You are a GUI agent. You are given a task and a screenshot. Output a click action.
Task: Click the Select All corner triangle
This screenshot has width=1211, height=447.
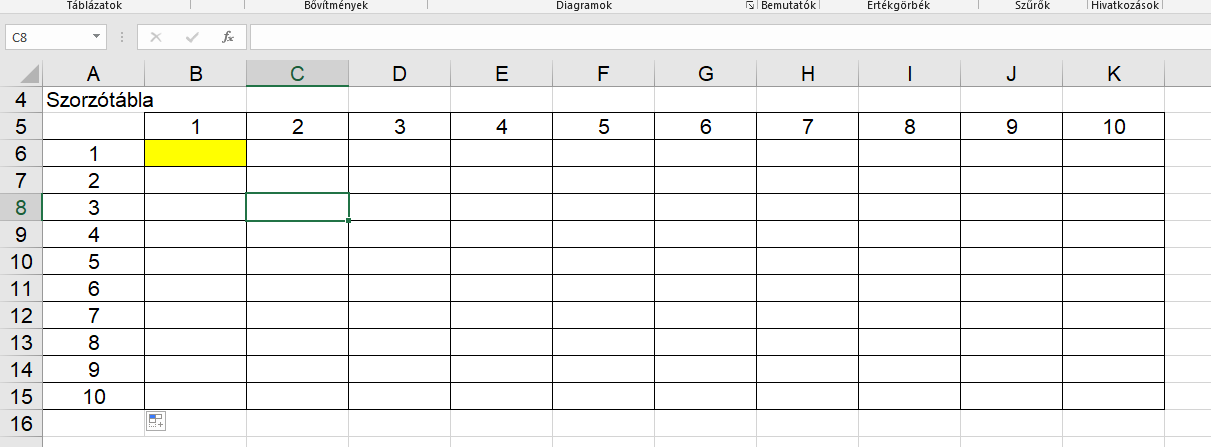click(x=30, y=74)
